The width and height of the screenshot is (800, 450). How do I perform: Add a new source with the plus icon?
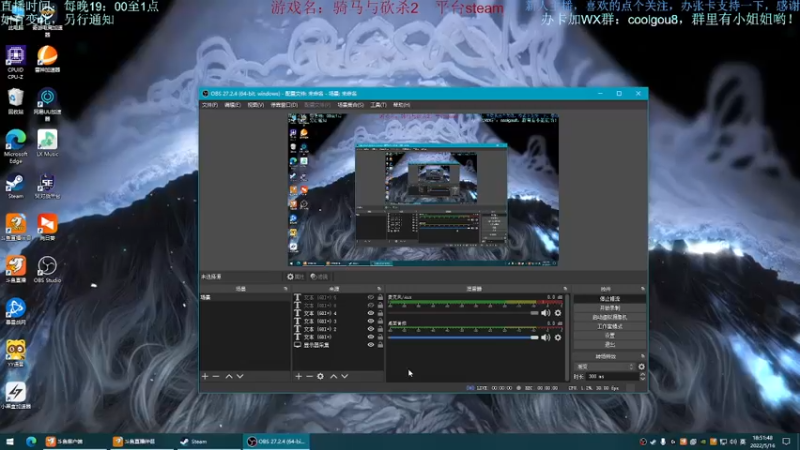point(298,376)
